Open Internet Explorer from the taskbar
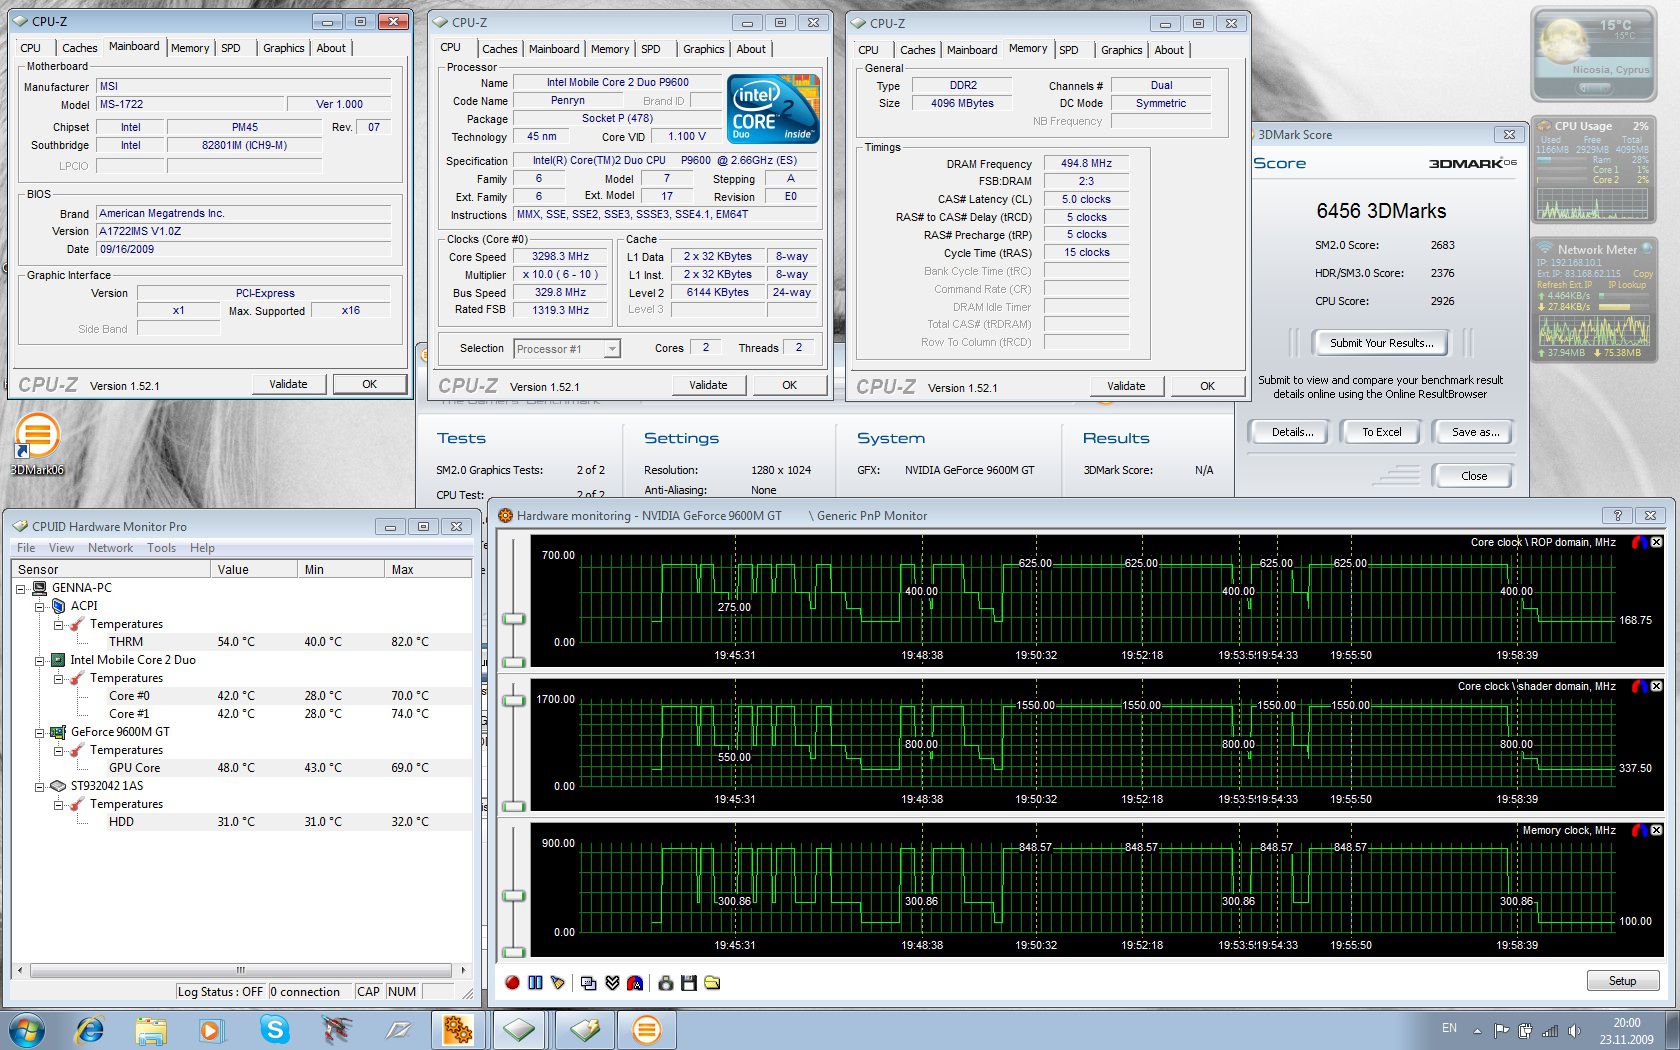This screenshot has height=1050, width=1680. pos(90,1029)
